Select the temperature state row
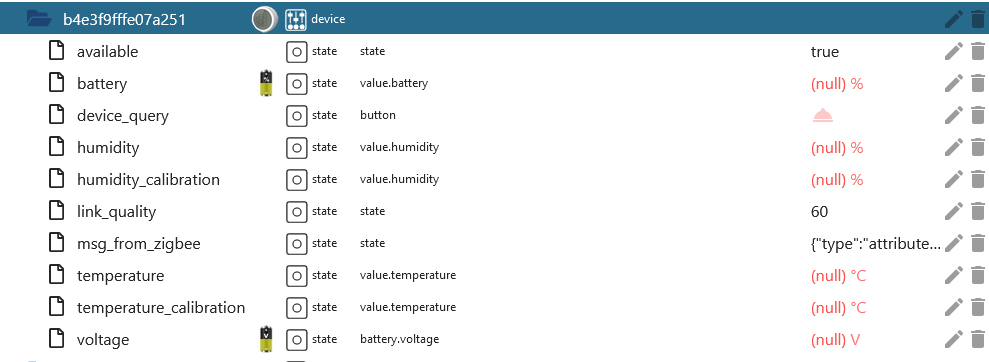989x362 pixels. pyautogui.click(x=494, y=276)
